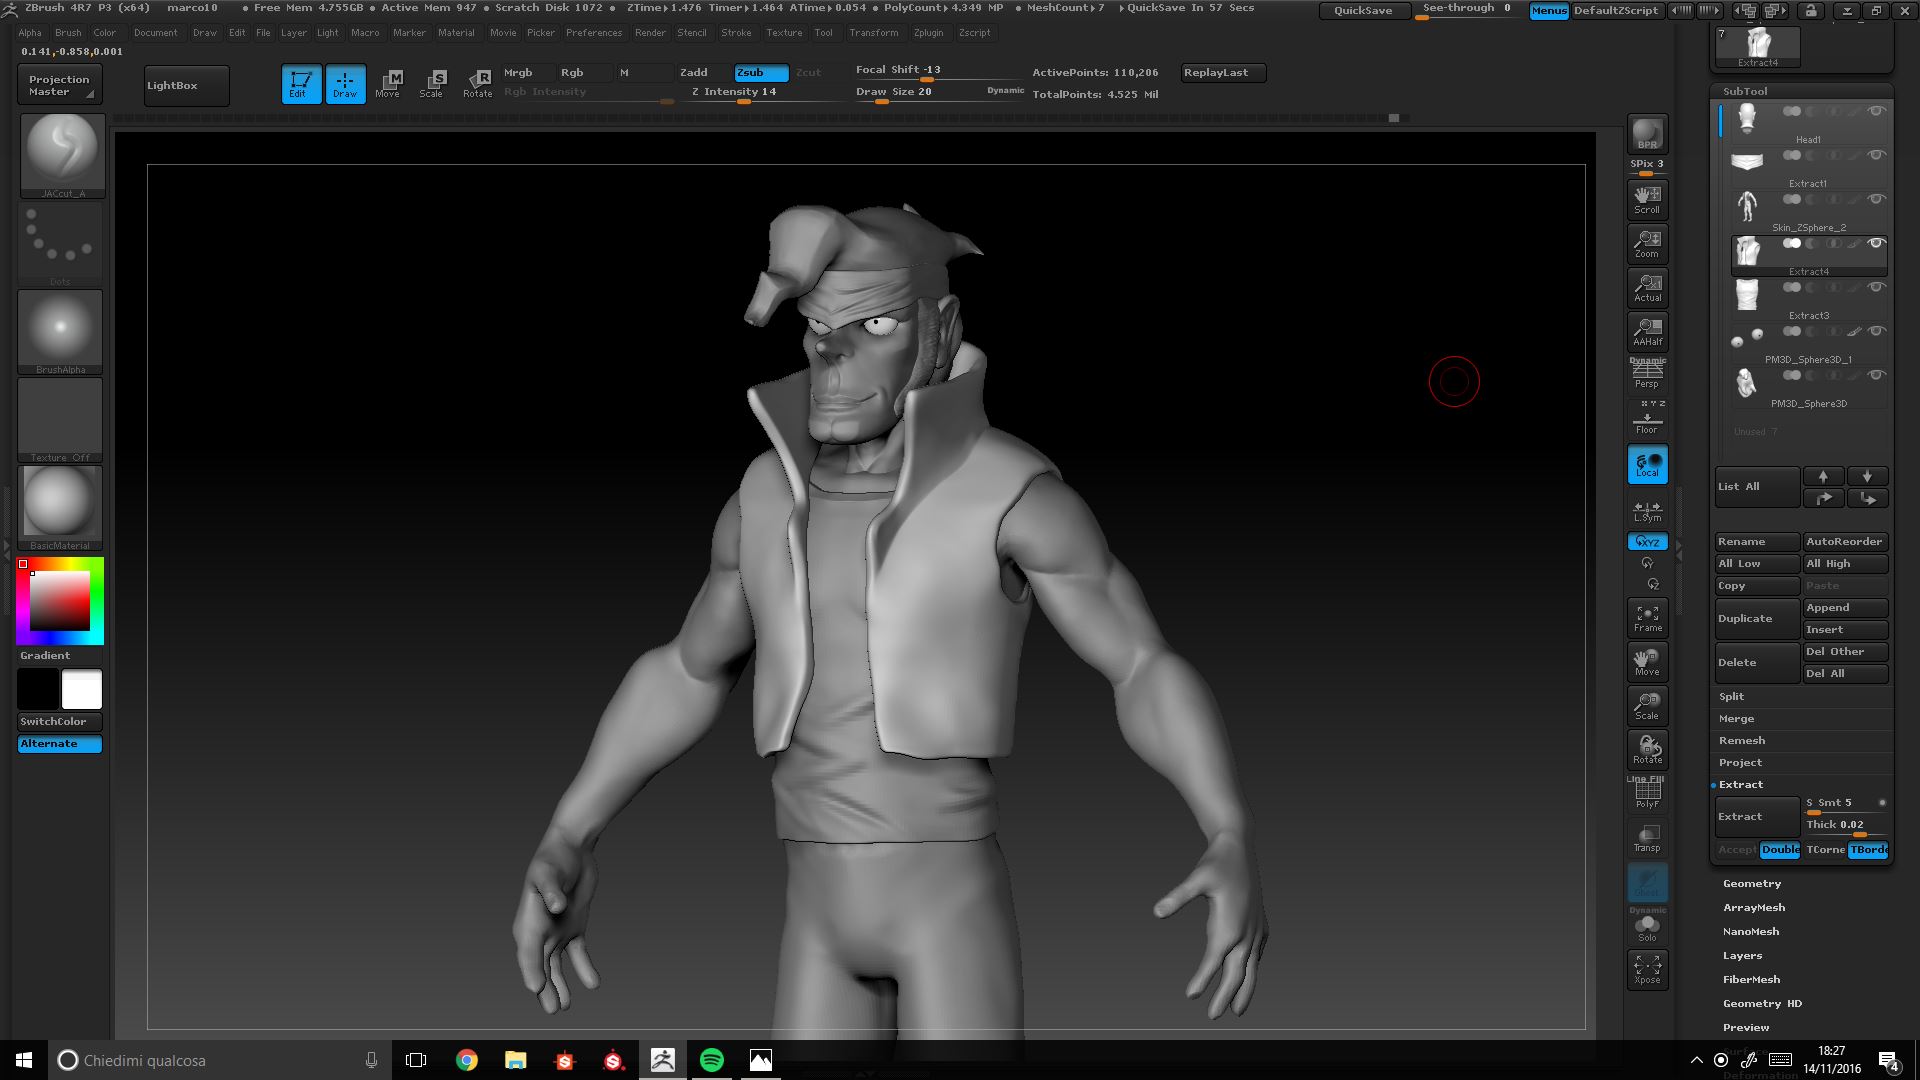Open the Dots stroke selector
The image size is (1920, 1080).
(61, 243)
